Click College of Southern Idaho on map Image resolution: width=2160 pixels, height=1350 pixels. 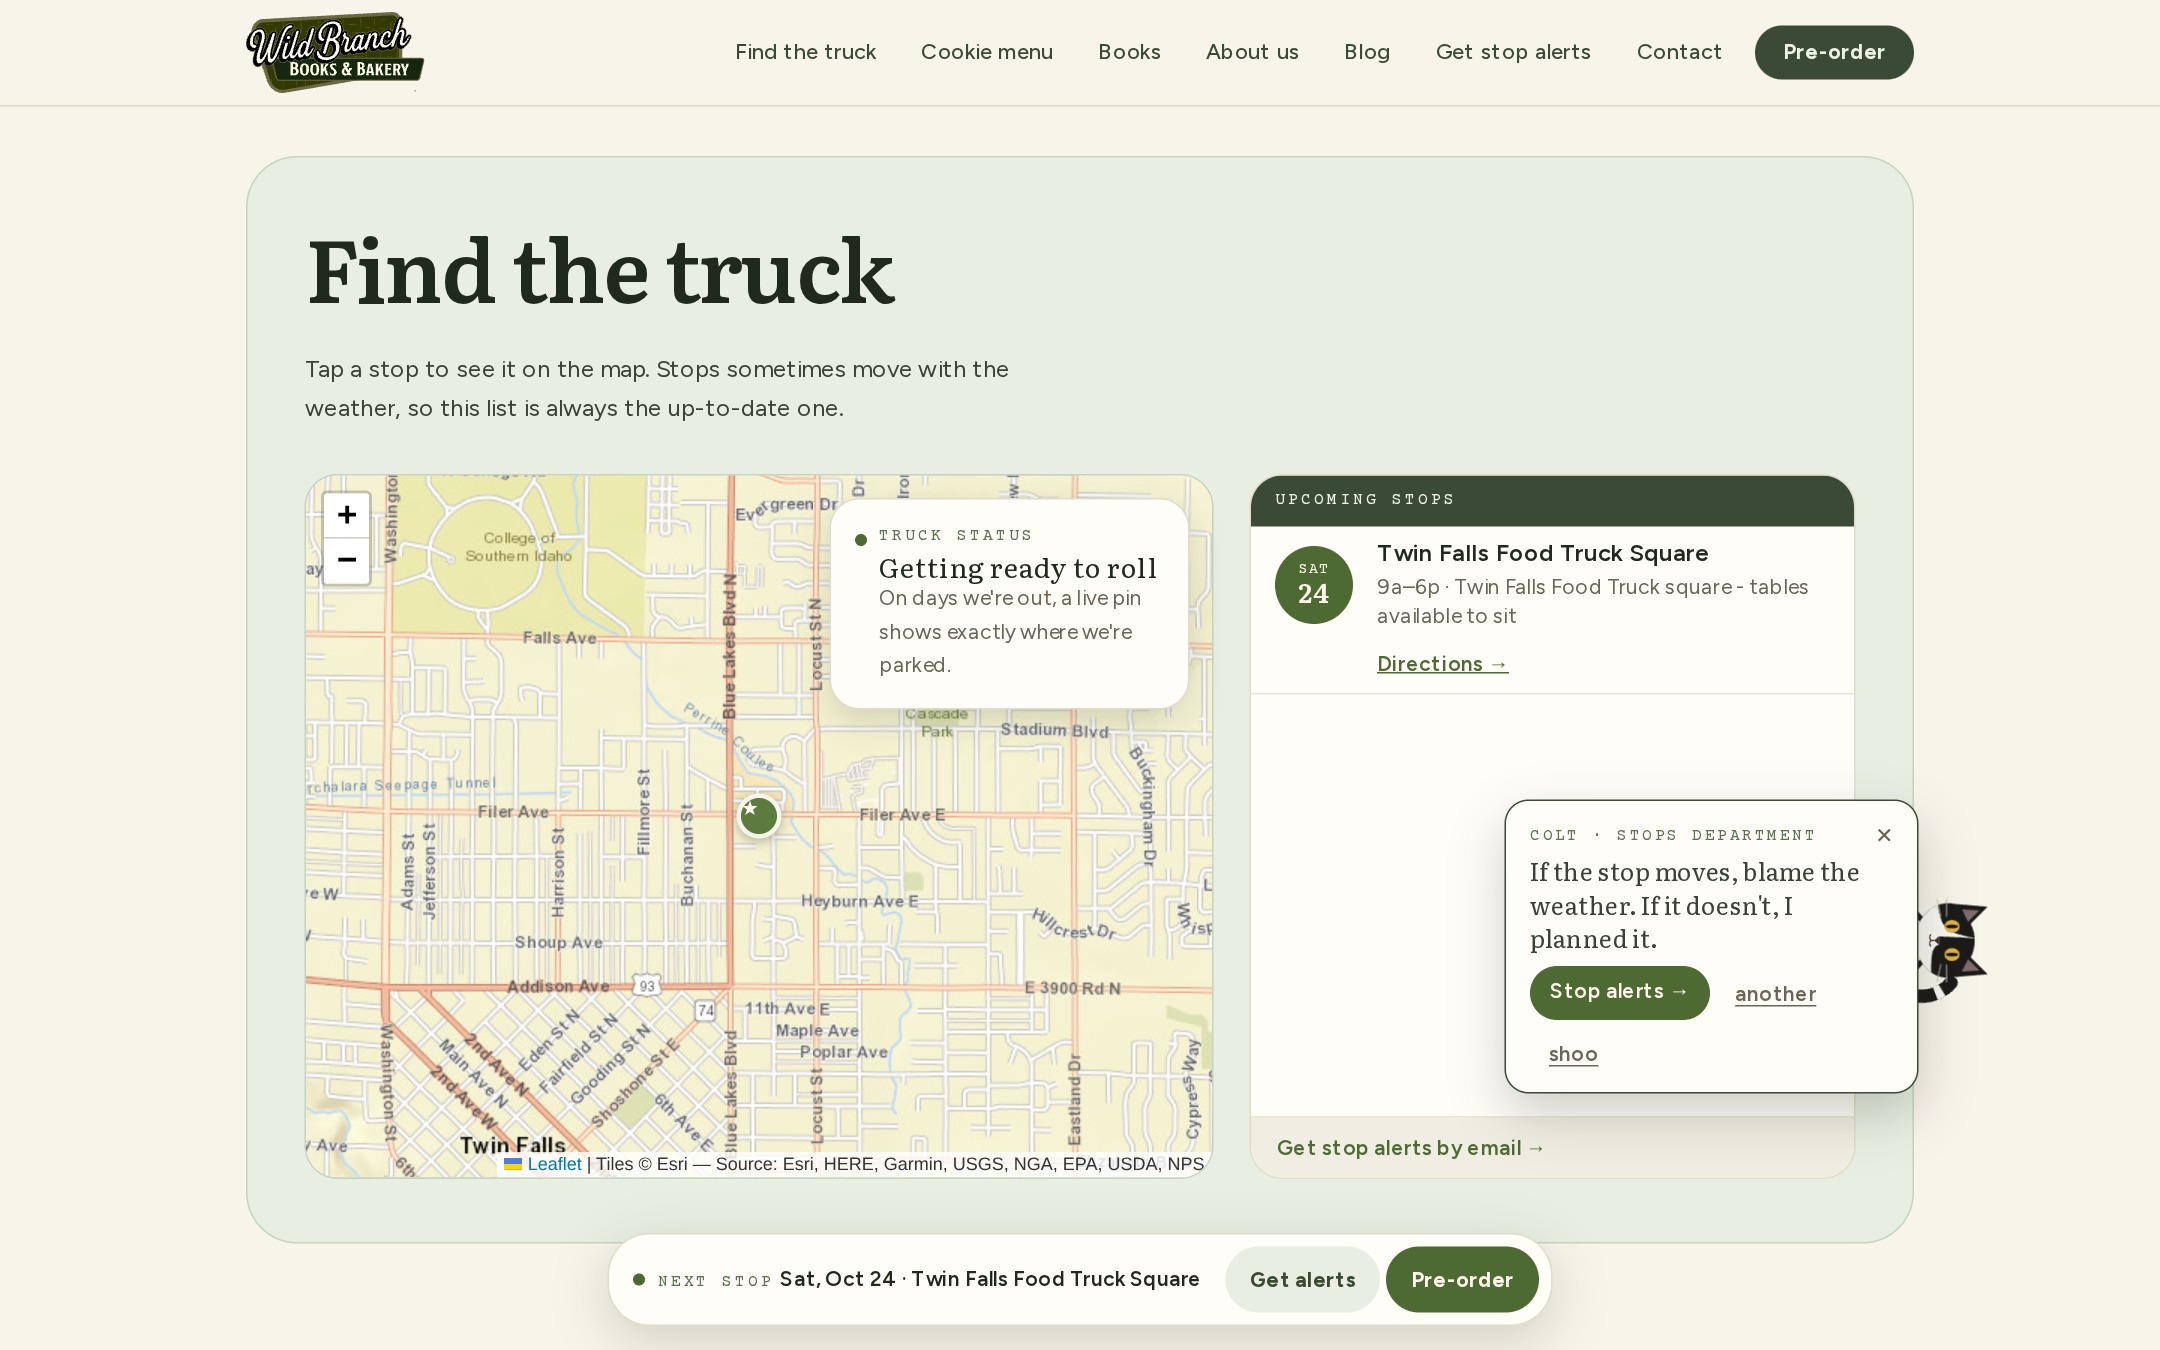click(518, 547)
